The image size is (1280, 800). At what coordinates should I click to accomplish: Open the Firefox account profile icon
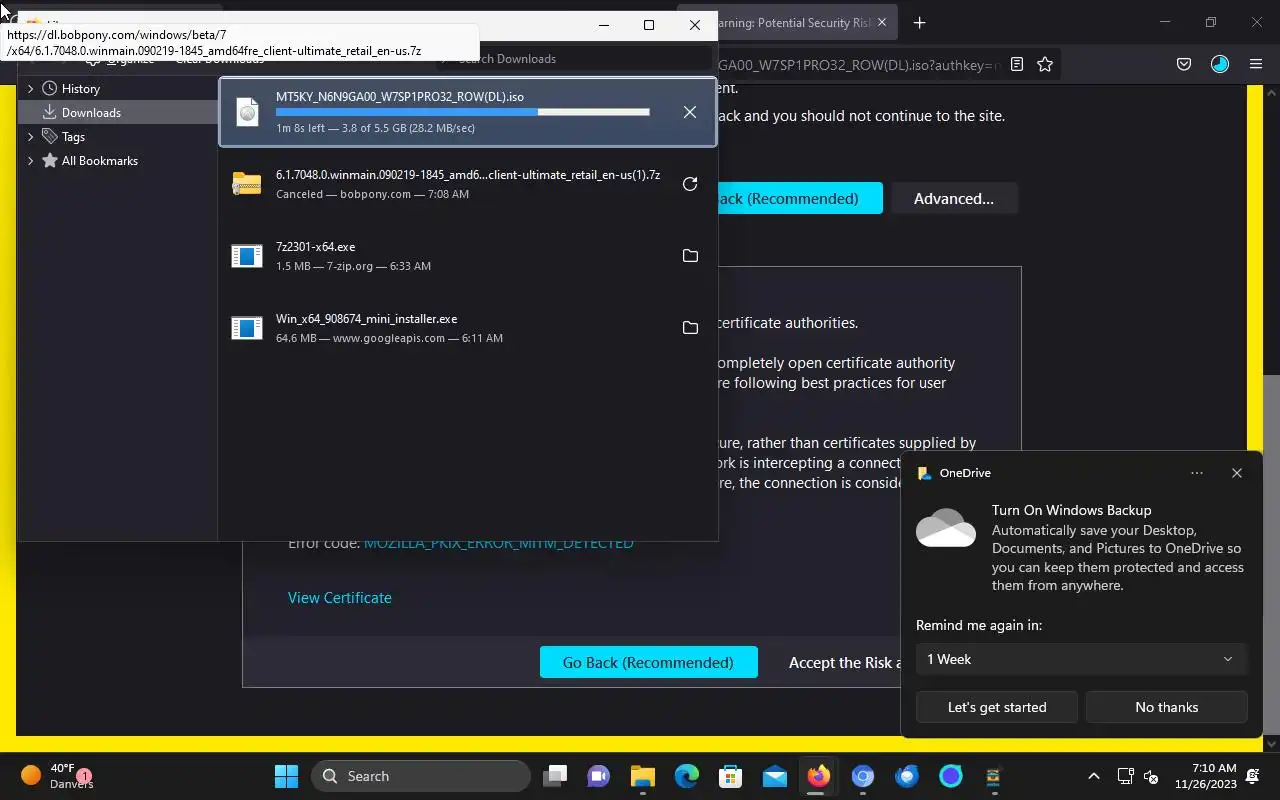pos(1220,64)
